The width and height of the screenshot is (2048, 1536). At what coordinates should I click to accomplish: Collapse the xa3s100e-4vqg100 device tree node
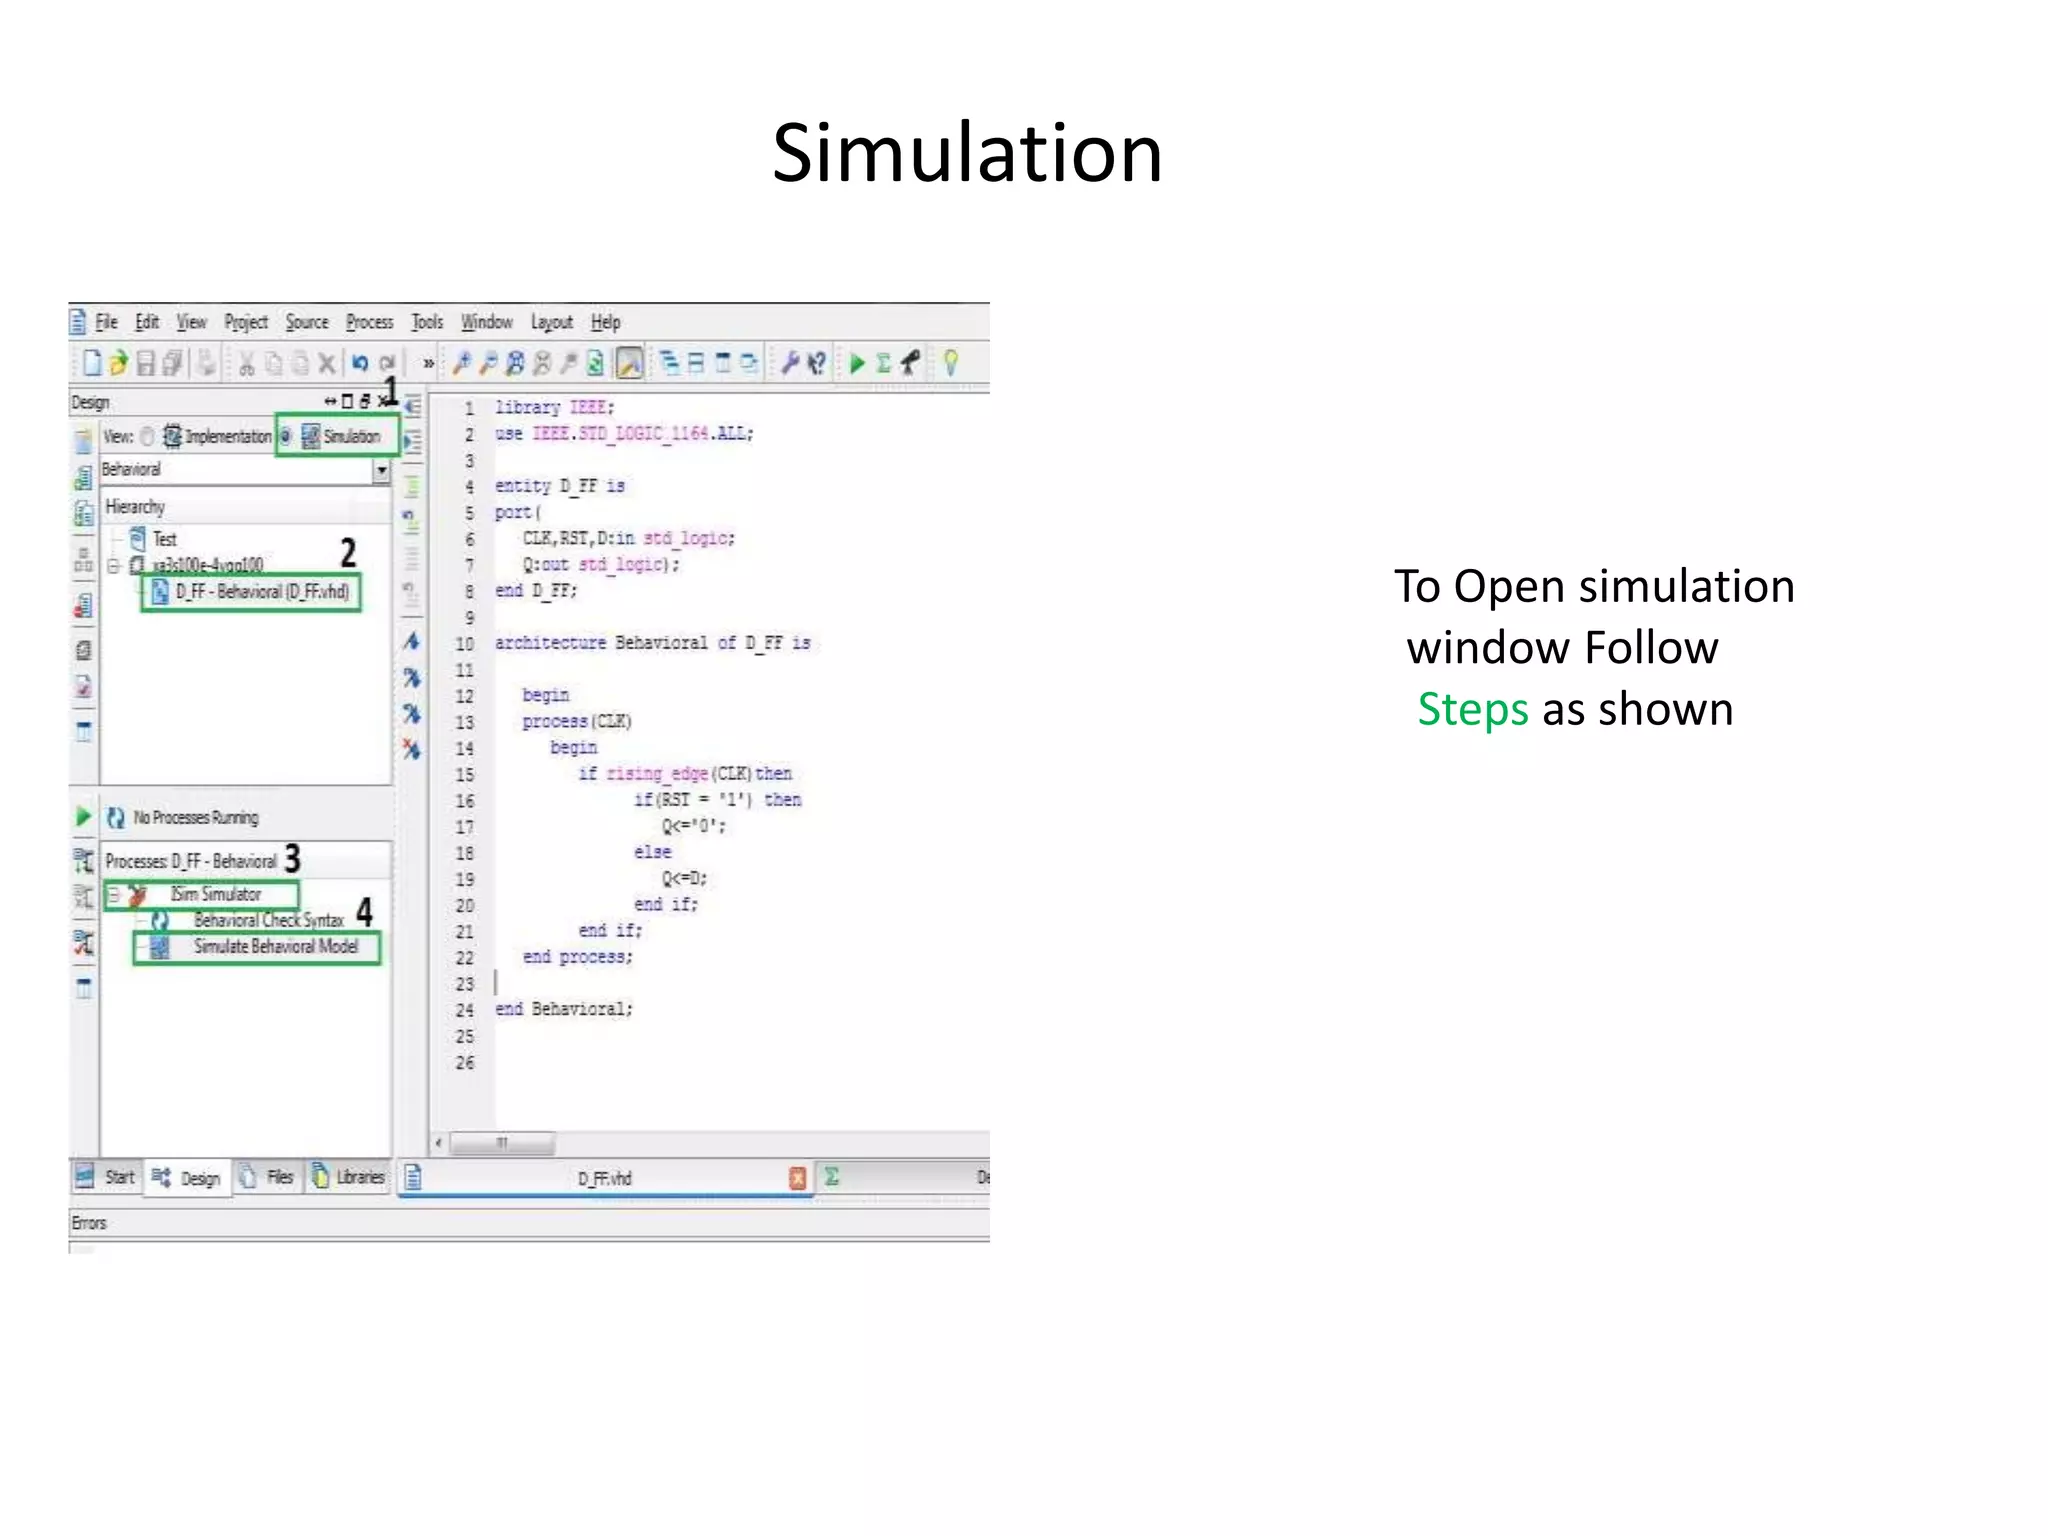click(x=114, y=566)
